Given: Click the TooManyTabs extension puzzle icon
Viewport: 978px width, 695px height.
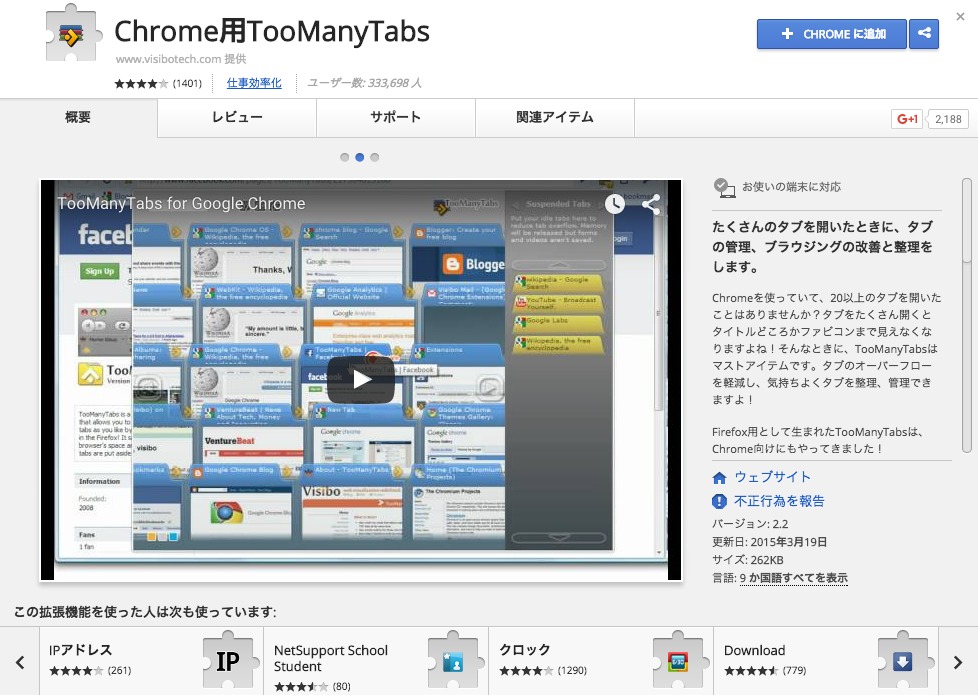Looking at the screenshot, I should (x=72, y=35).
